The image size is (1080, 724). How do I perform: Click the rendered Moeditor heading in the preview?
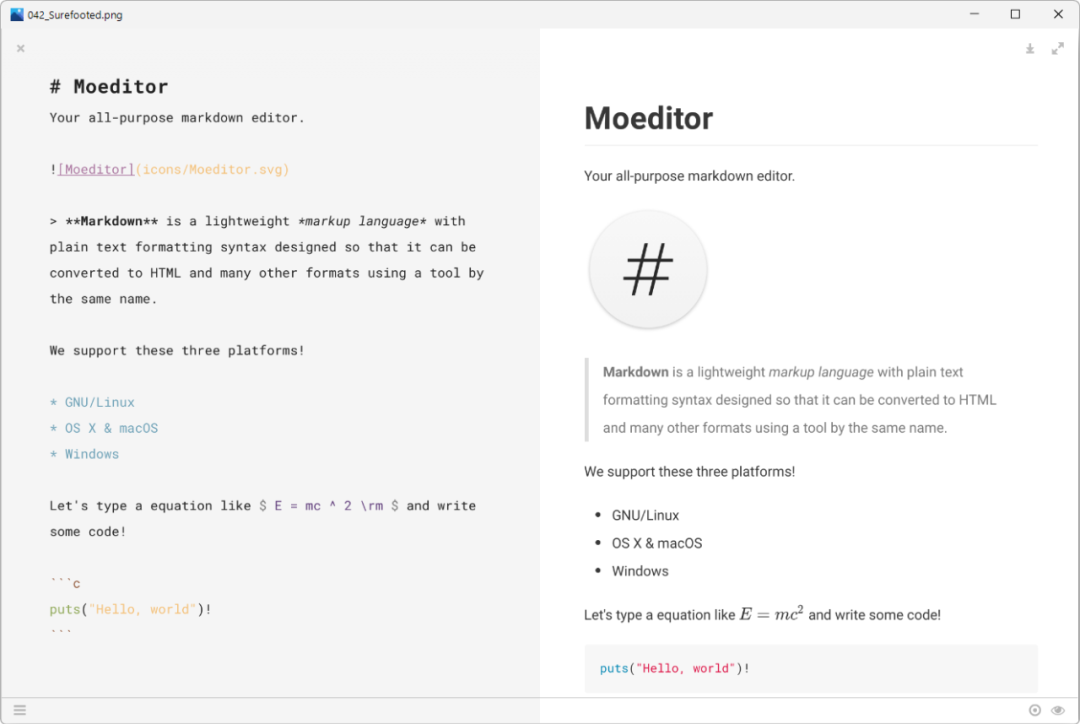click(648, 119)
